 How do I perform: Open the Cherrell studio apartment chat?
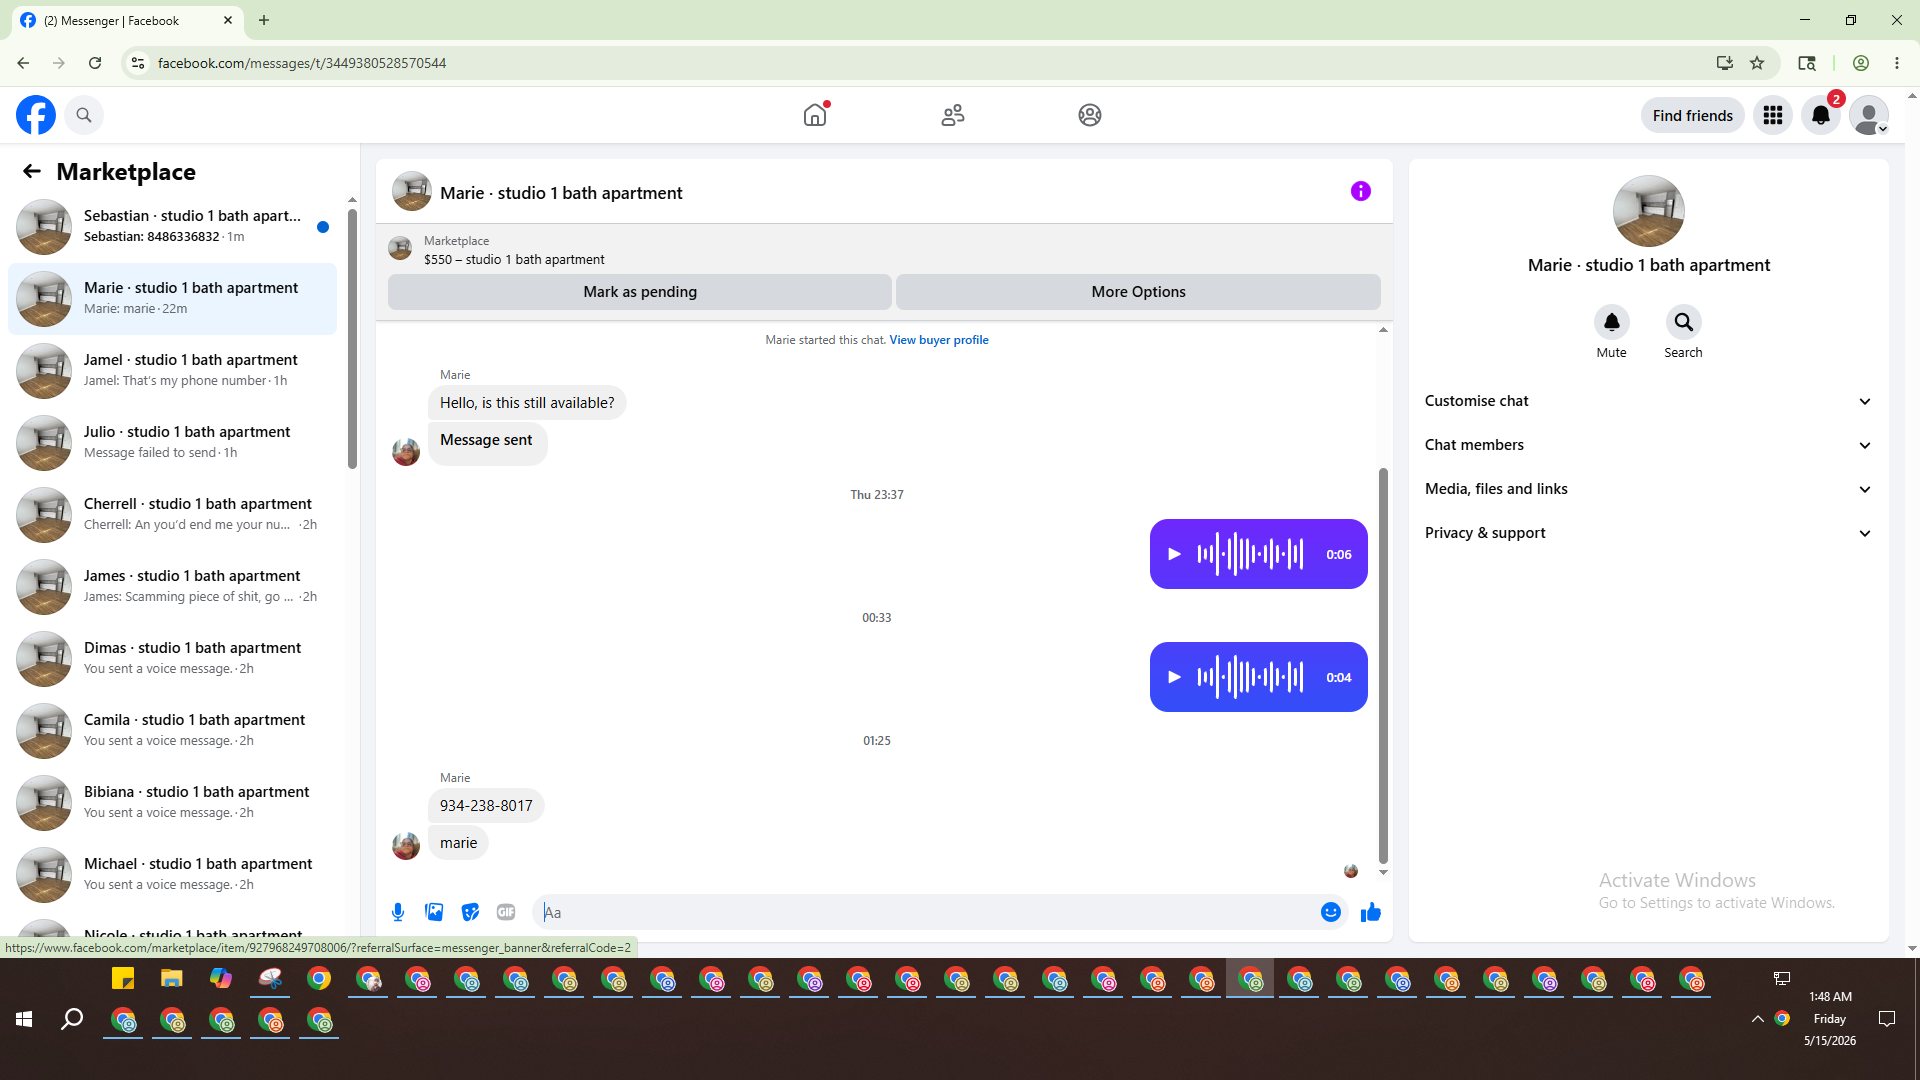[x=172, y=515]
